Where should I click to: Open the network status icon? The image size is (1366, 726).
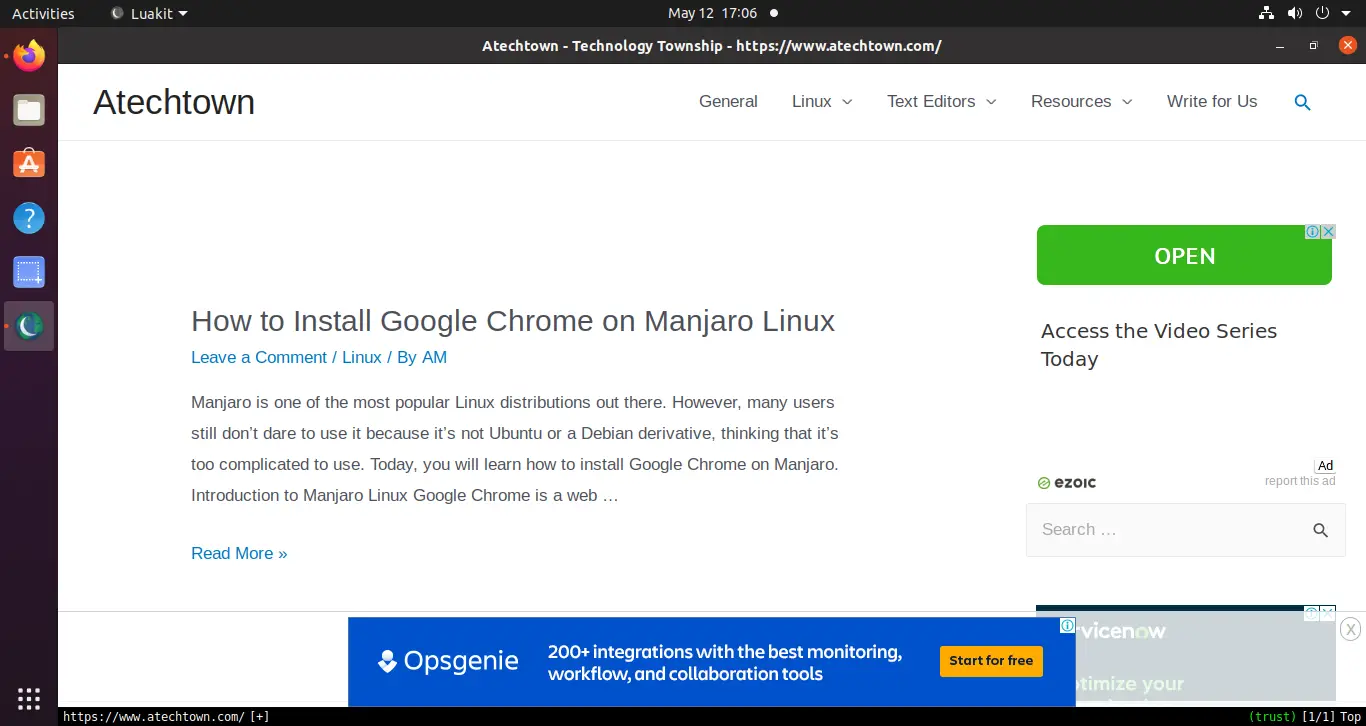[1266, 13]
